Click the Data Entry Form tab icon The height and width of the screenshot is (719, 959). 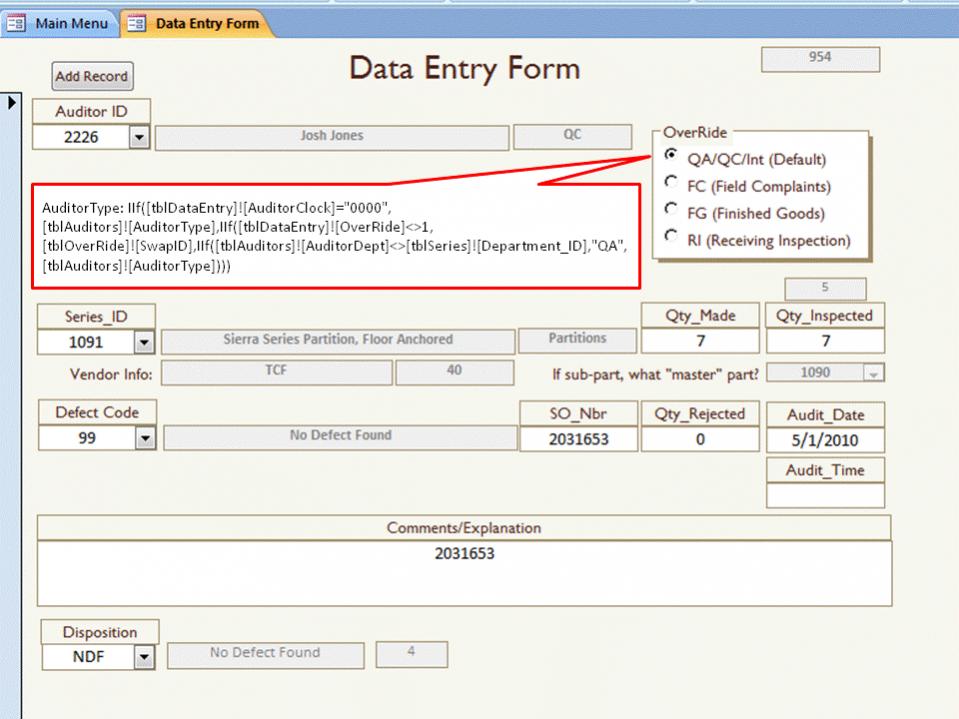(137, 23)
